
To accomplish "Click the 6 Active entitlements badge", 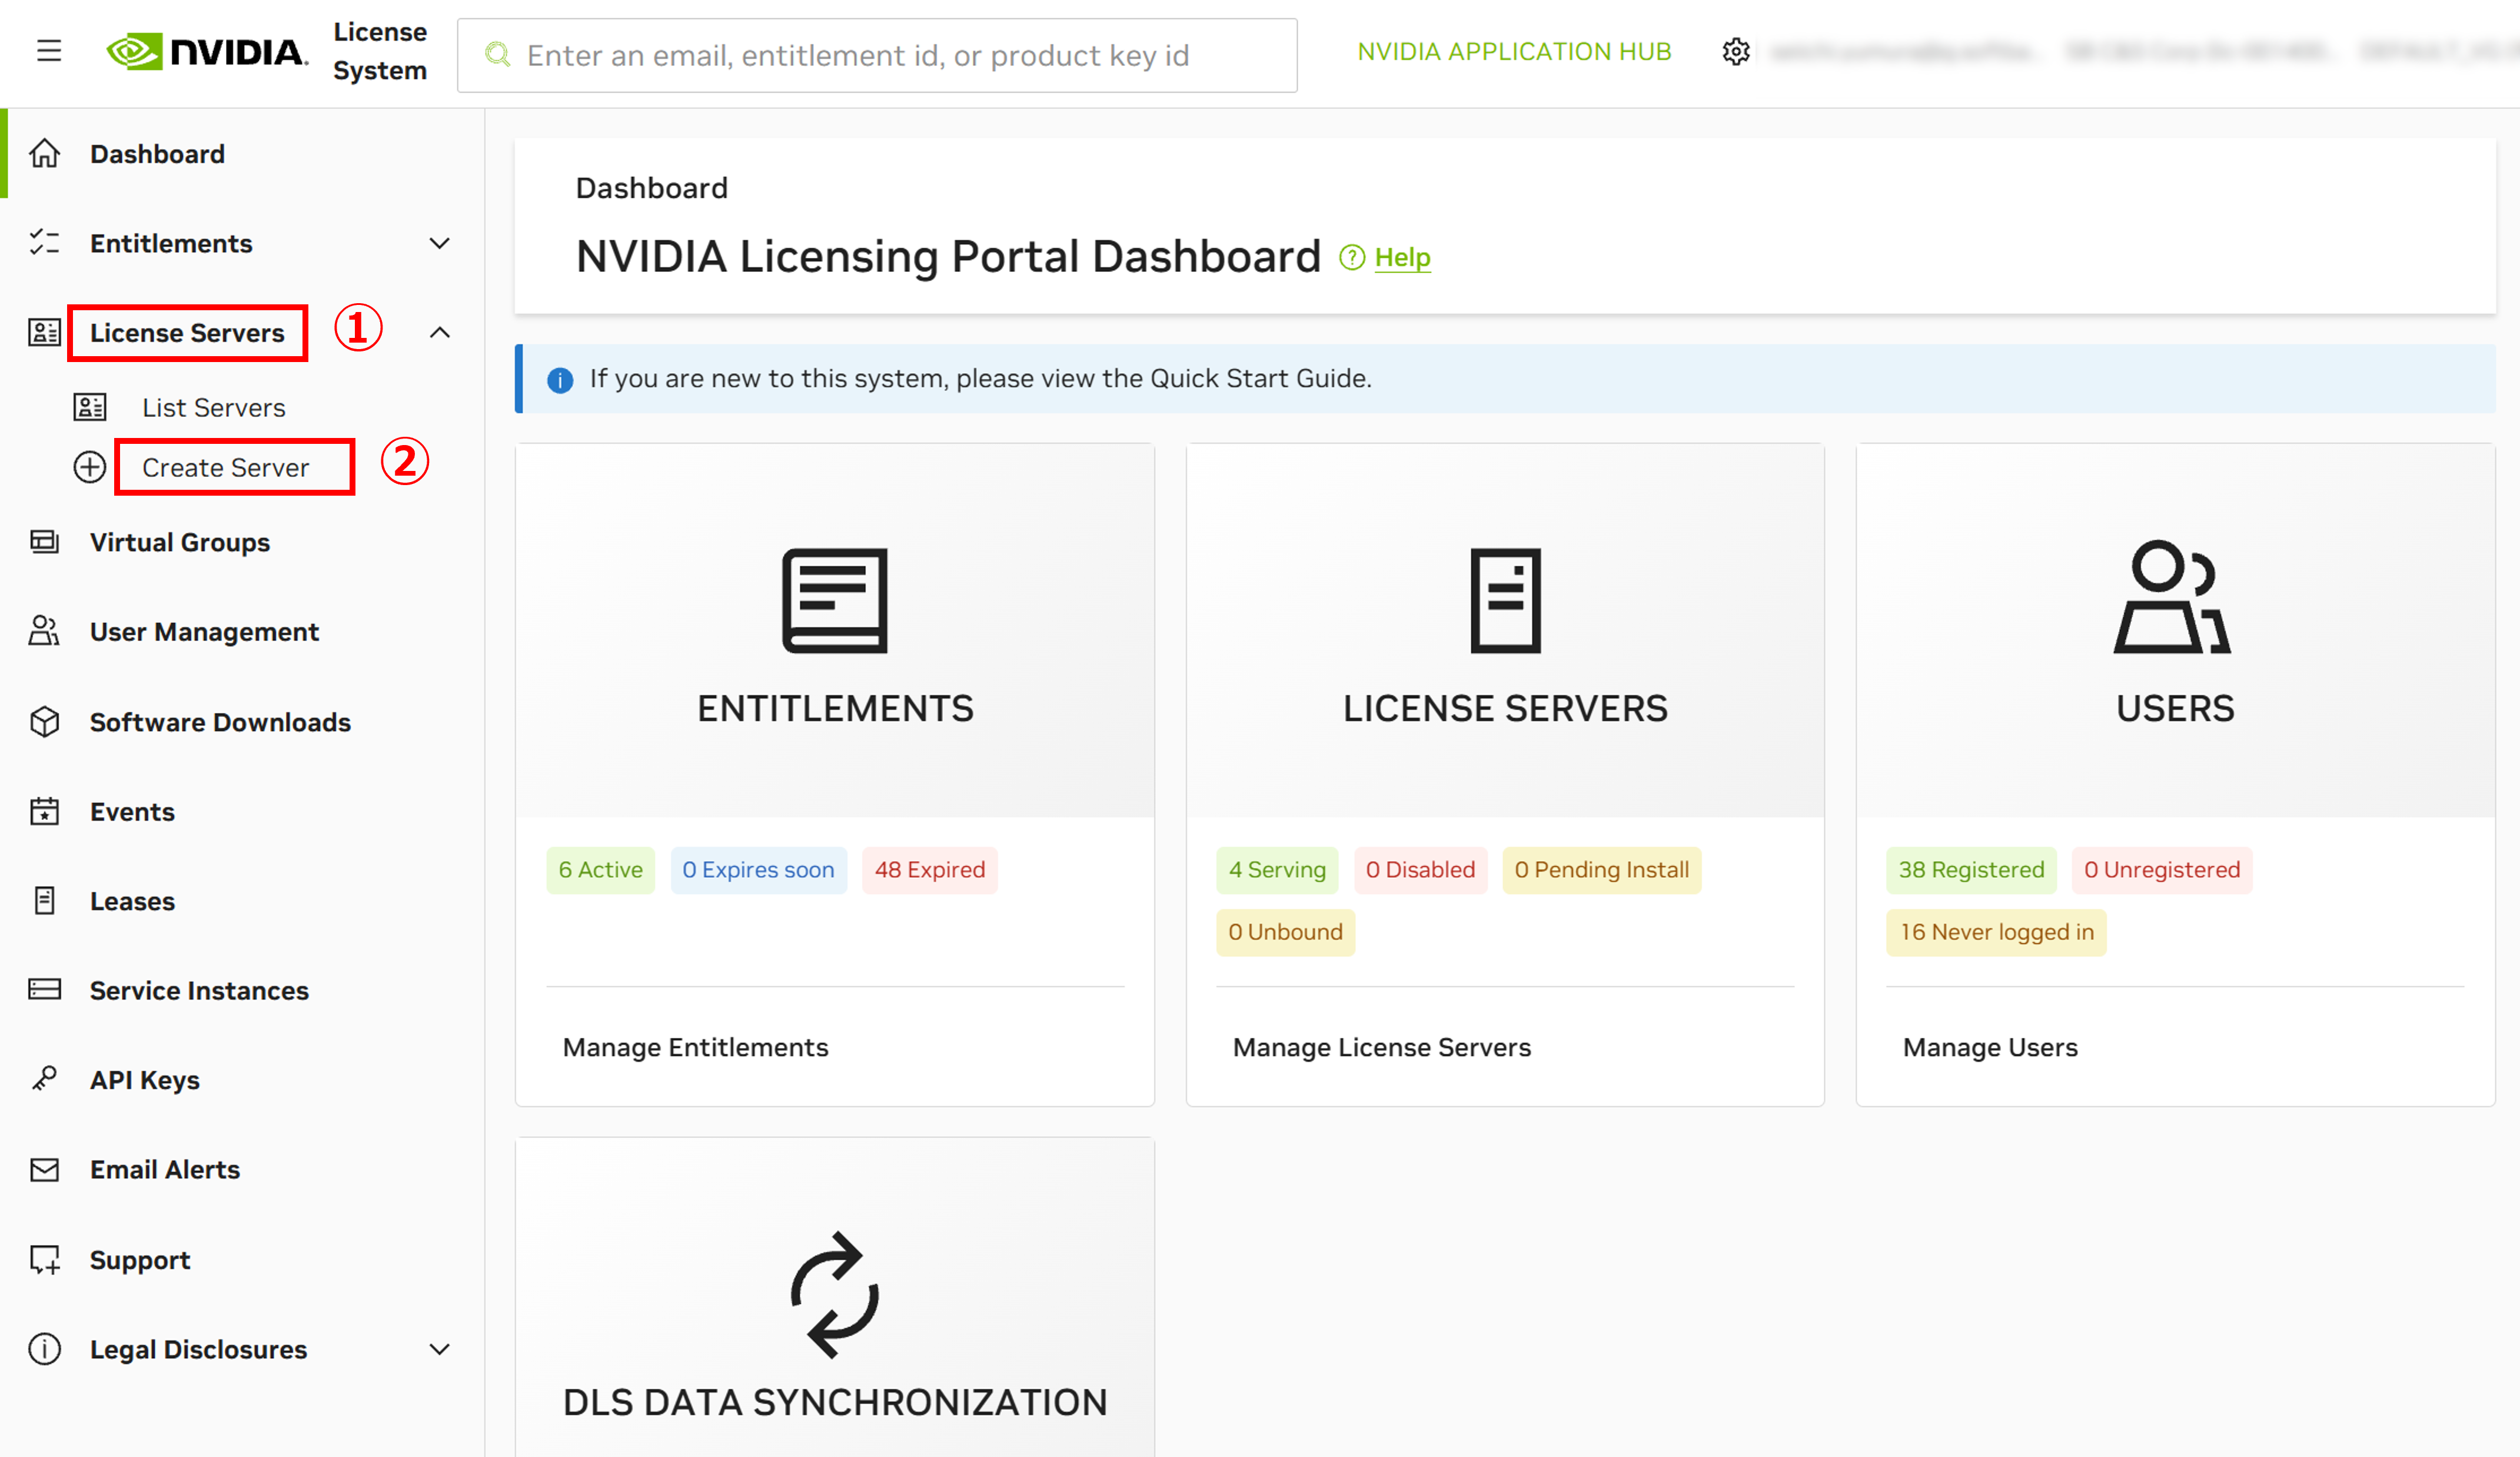I will tap(600, 870).
